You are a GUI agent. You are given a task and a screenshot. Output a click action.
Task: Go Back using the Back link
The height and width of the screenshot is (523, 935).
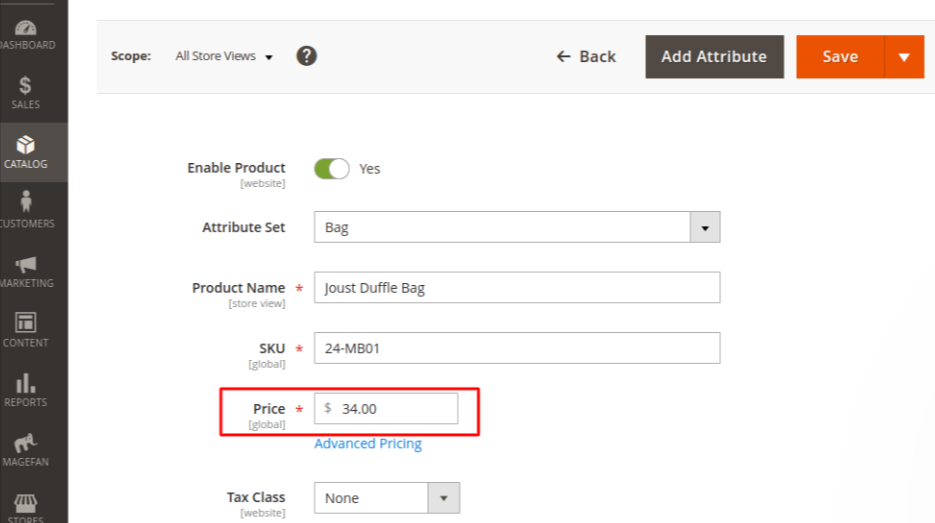[587, 57]
